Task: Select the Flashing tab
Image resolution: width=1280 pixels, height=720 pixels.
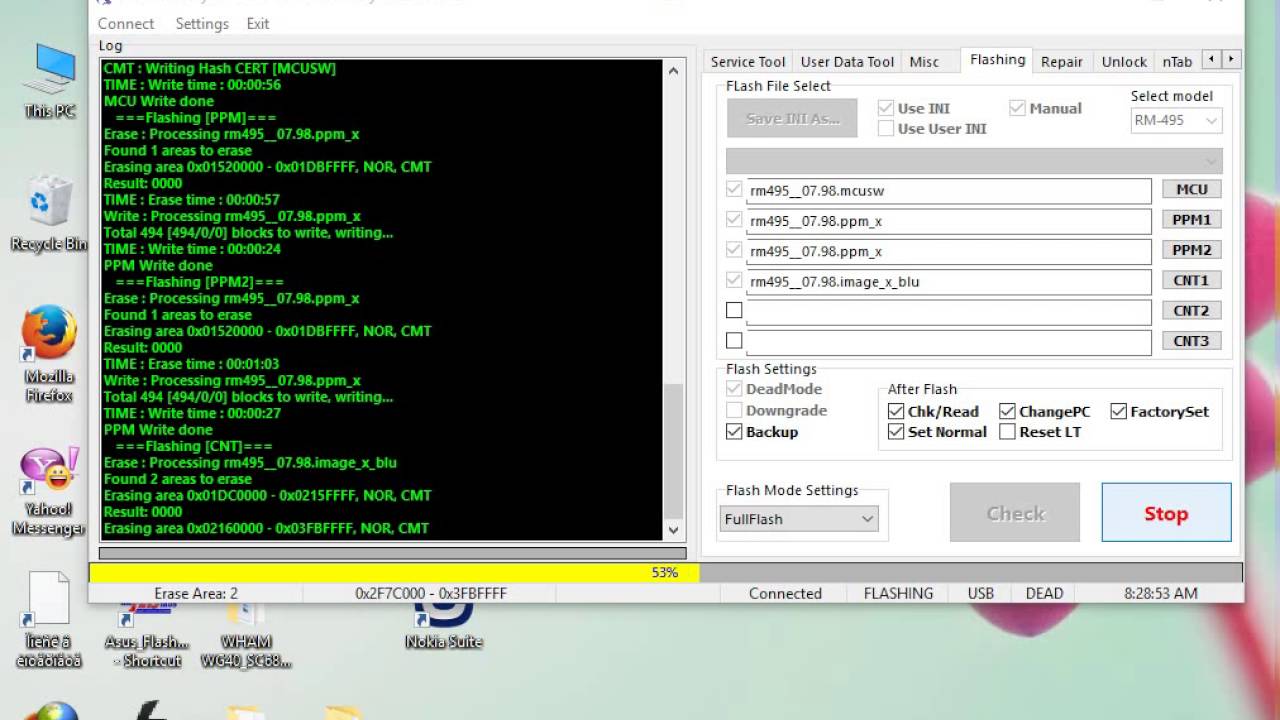Action: point(997,59)
